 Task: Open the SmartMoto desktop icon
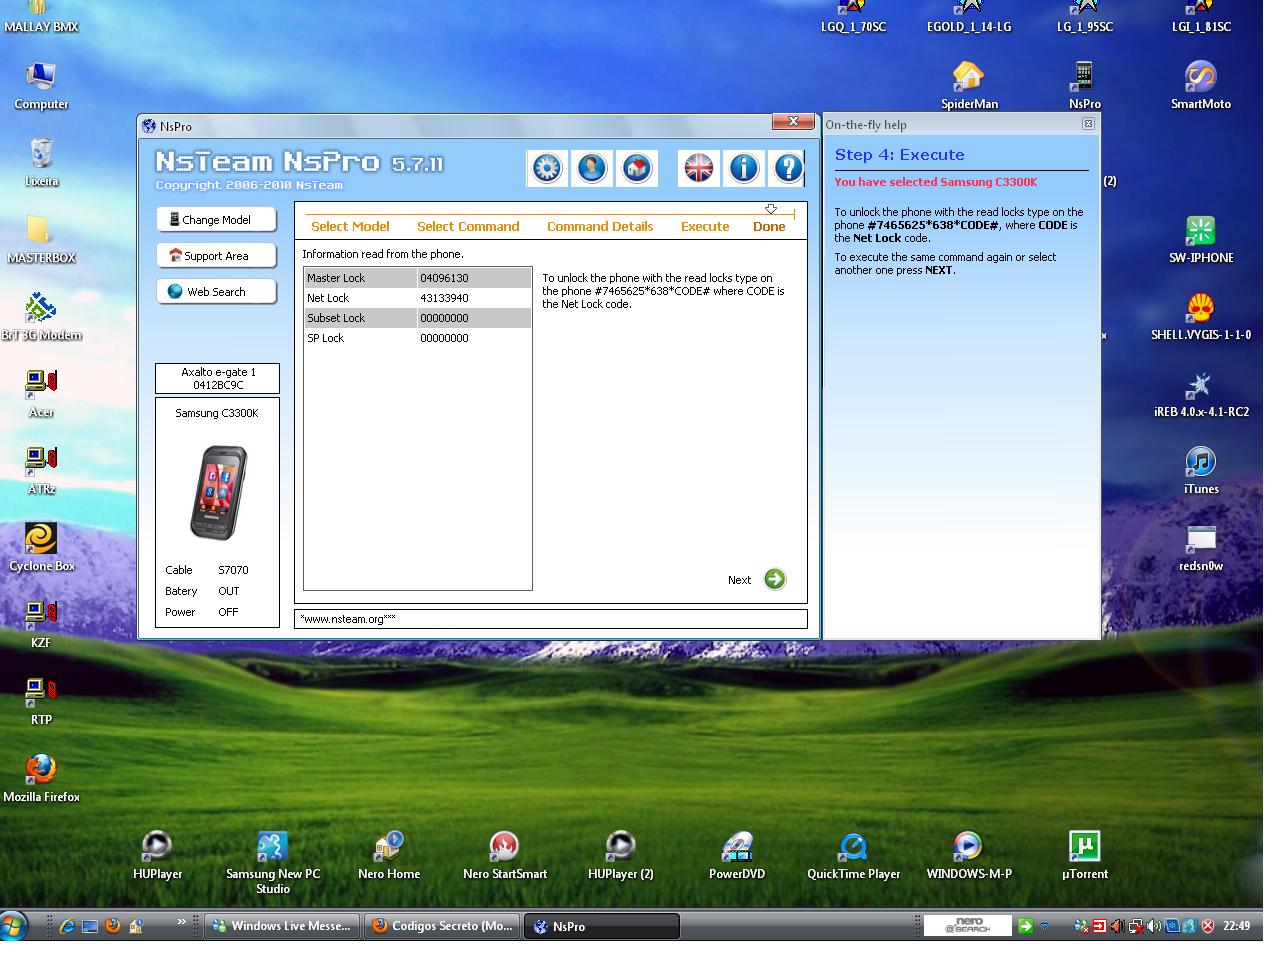click(1200, 85)
